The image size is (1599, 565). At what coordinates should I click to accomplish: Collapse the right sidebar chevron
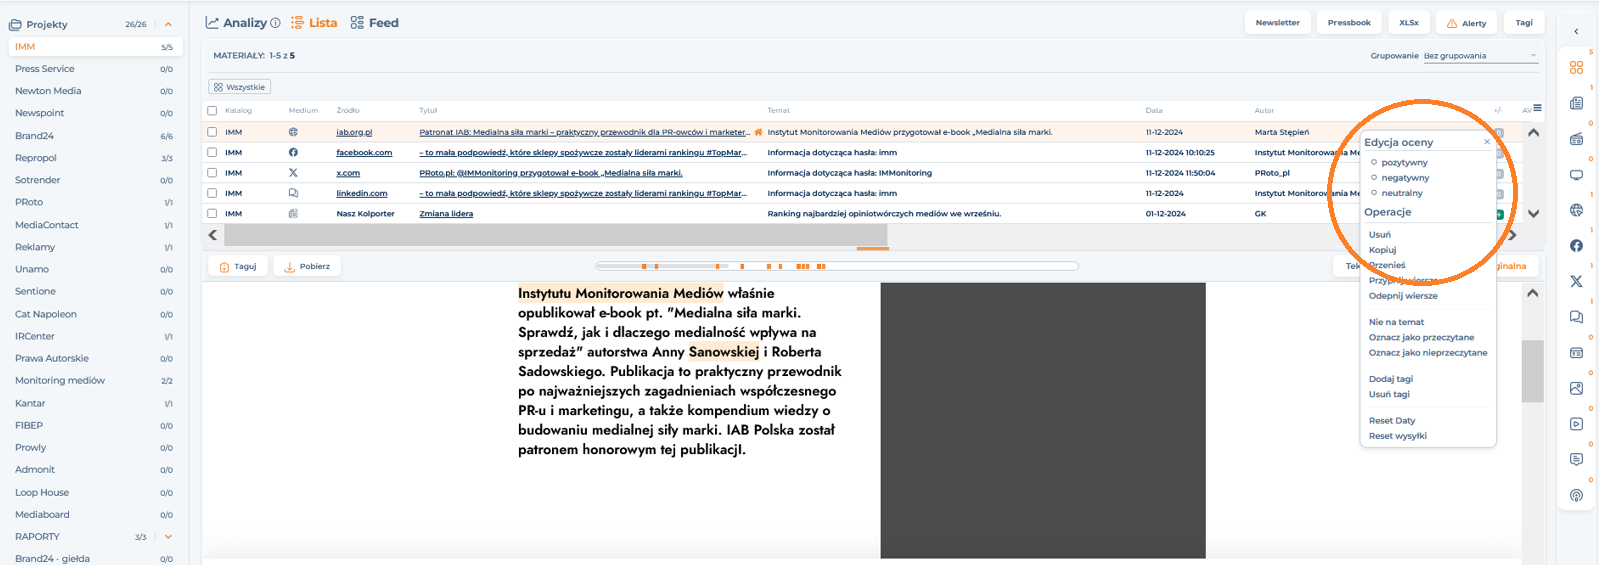tap(1576, 31)
